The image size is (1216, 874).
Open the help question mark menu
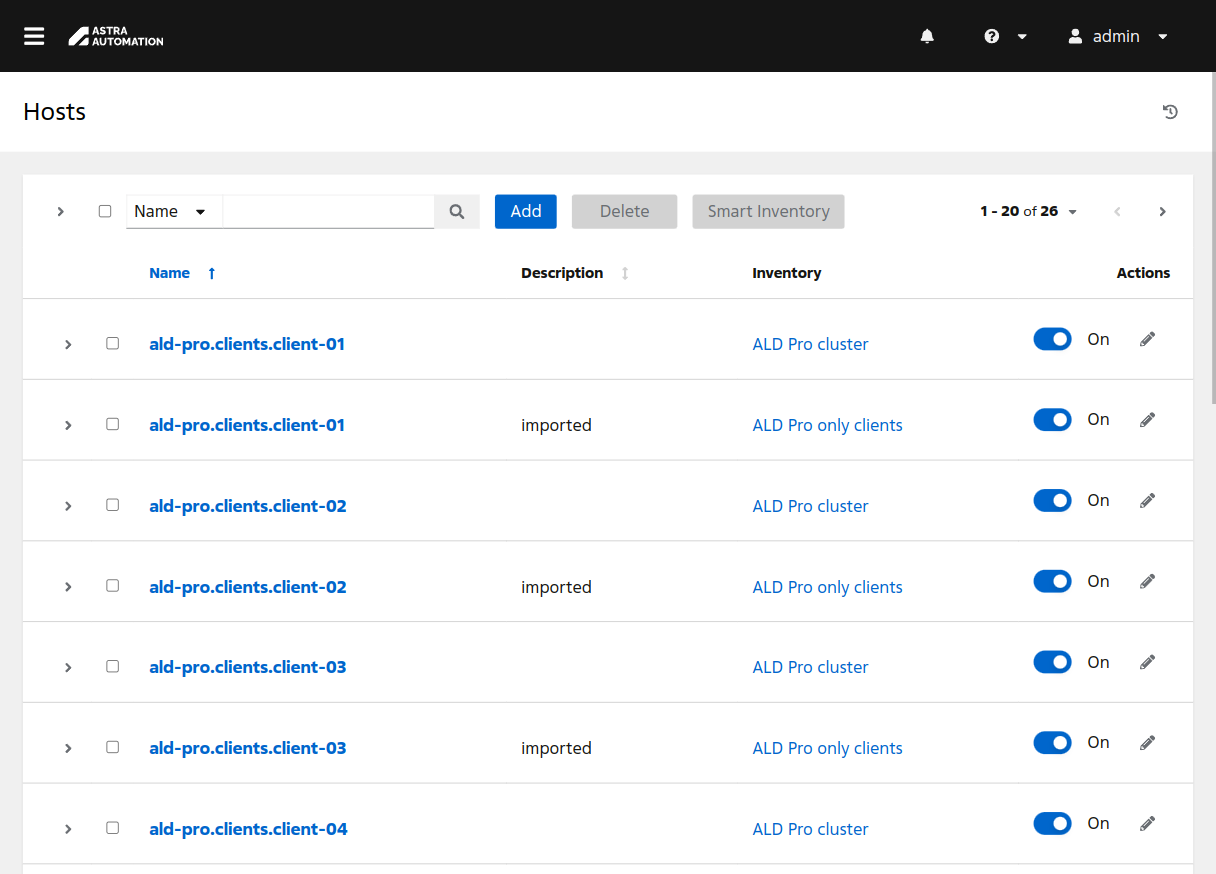point(992,36)
